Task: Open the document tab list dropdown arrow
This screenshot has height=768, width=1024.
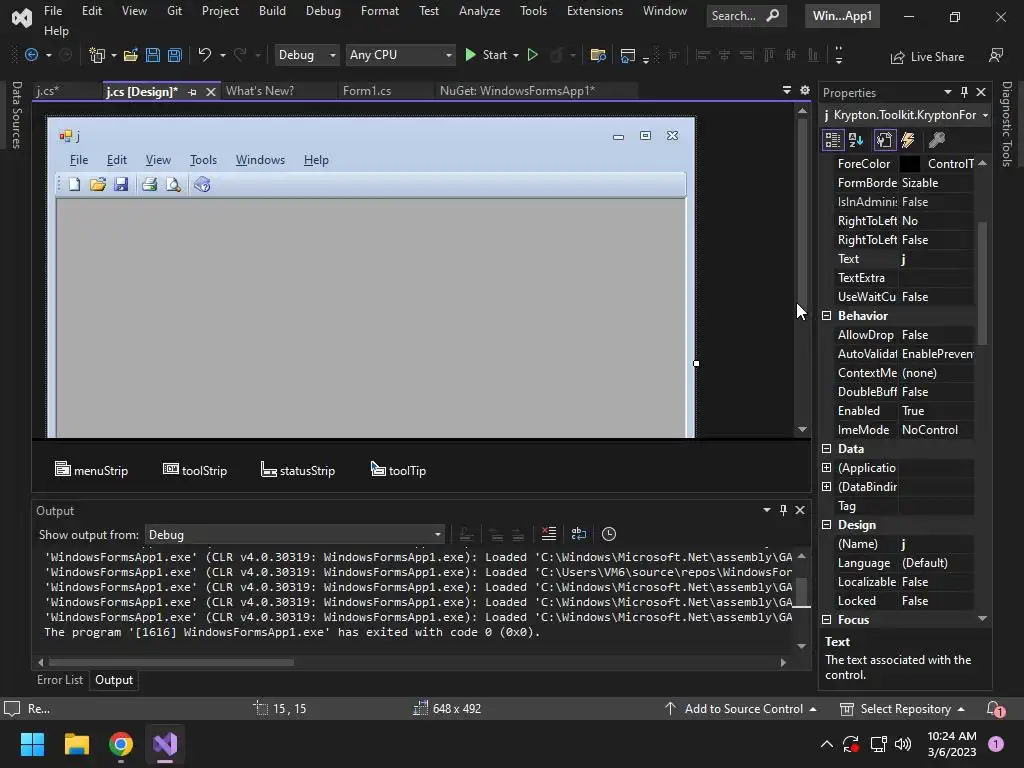Action: pos(787,90)
